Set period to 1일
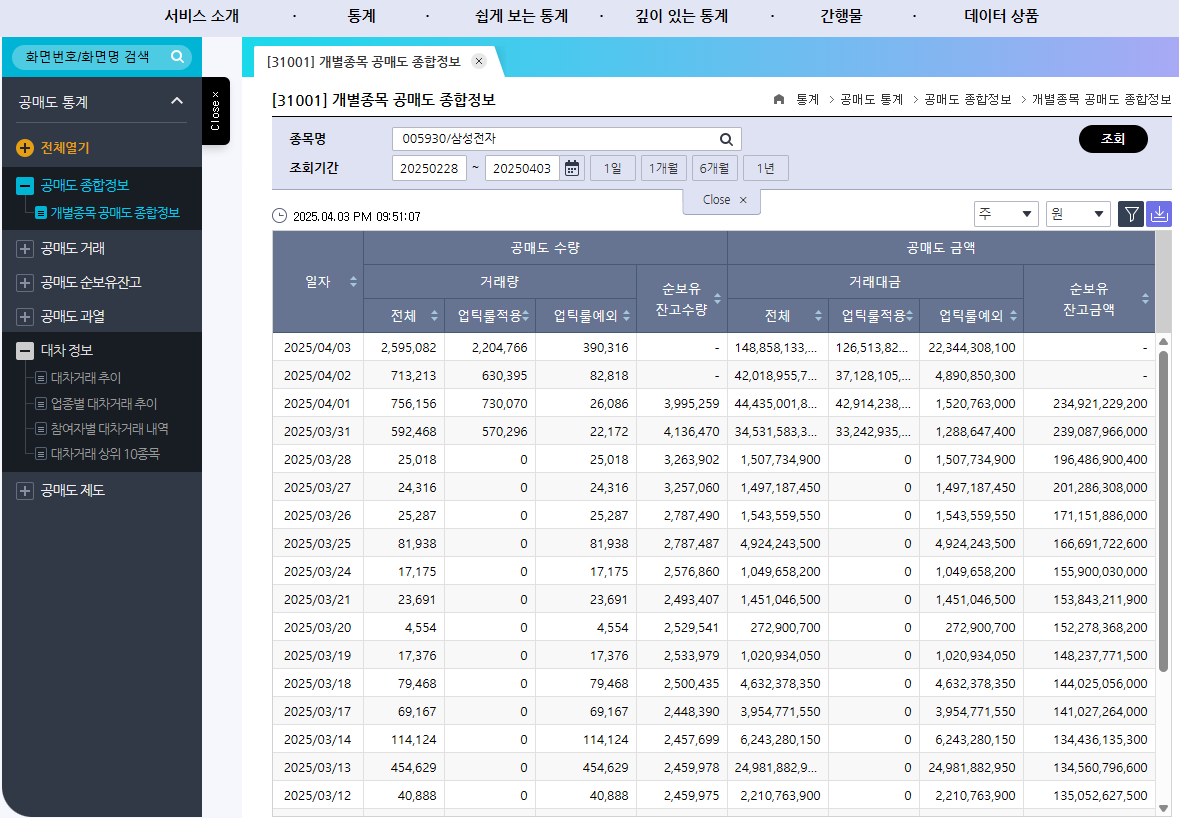This screenshot has width=1179, height=818. click(613, 168)
